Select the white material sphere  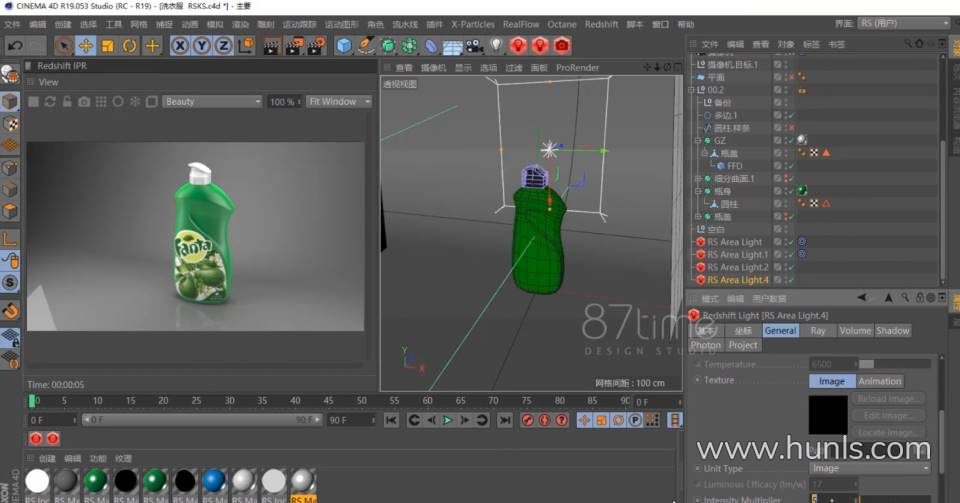coord(37,482)
